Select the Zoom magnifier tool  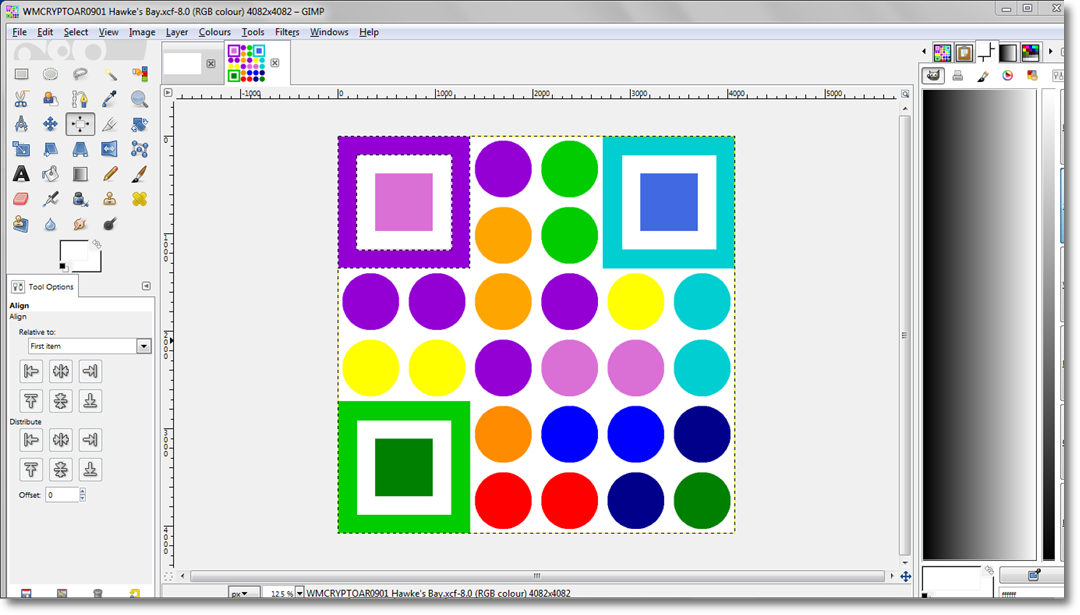click(x=139, y=99)
